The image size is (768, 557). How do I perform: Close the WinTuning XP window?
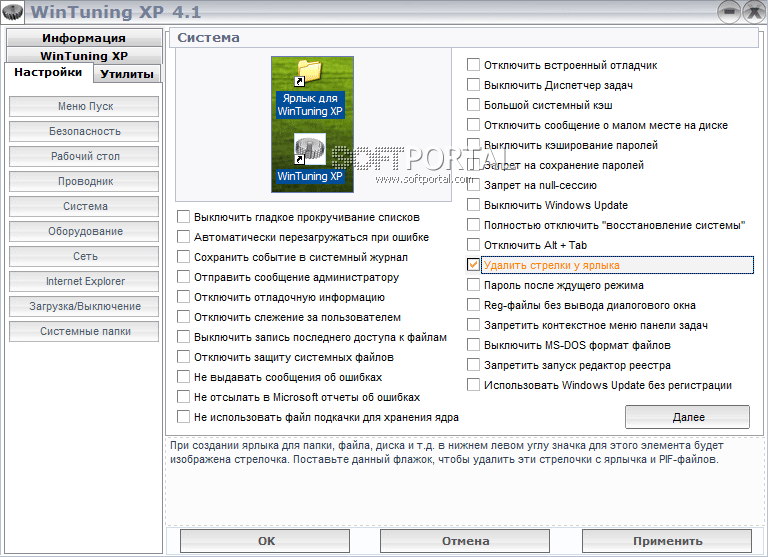click(x=754, y=12)
